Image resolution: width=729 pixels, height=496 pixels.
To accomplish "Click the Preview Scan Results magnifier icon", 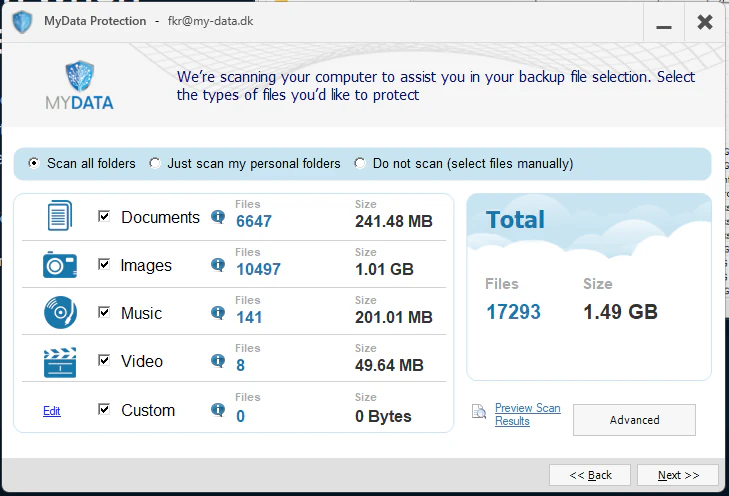I will pos(479,411).
